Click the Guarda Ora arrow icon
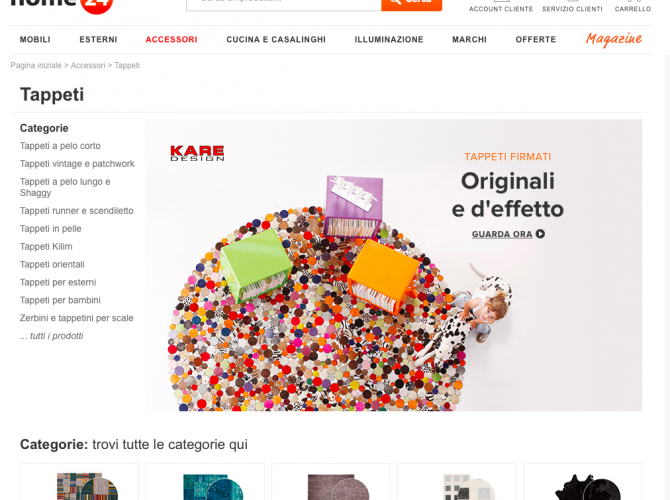The image size is (670, 500). (x=540, y=234)
